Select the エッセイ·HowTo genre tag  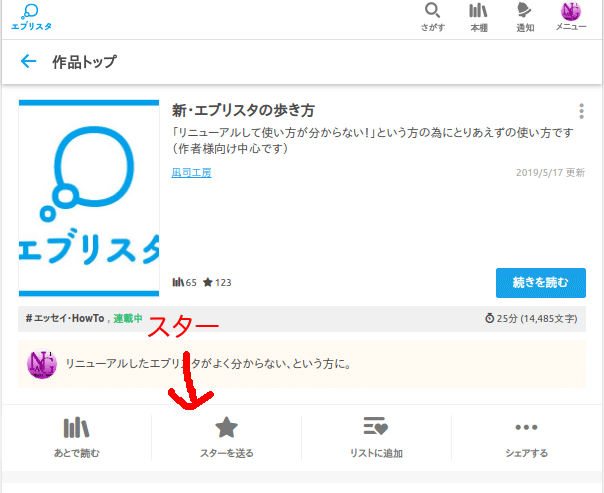(x=65, y=319)
